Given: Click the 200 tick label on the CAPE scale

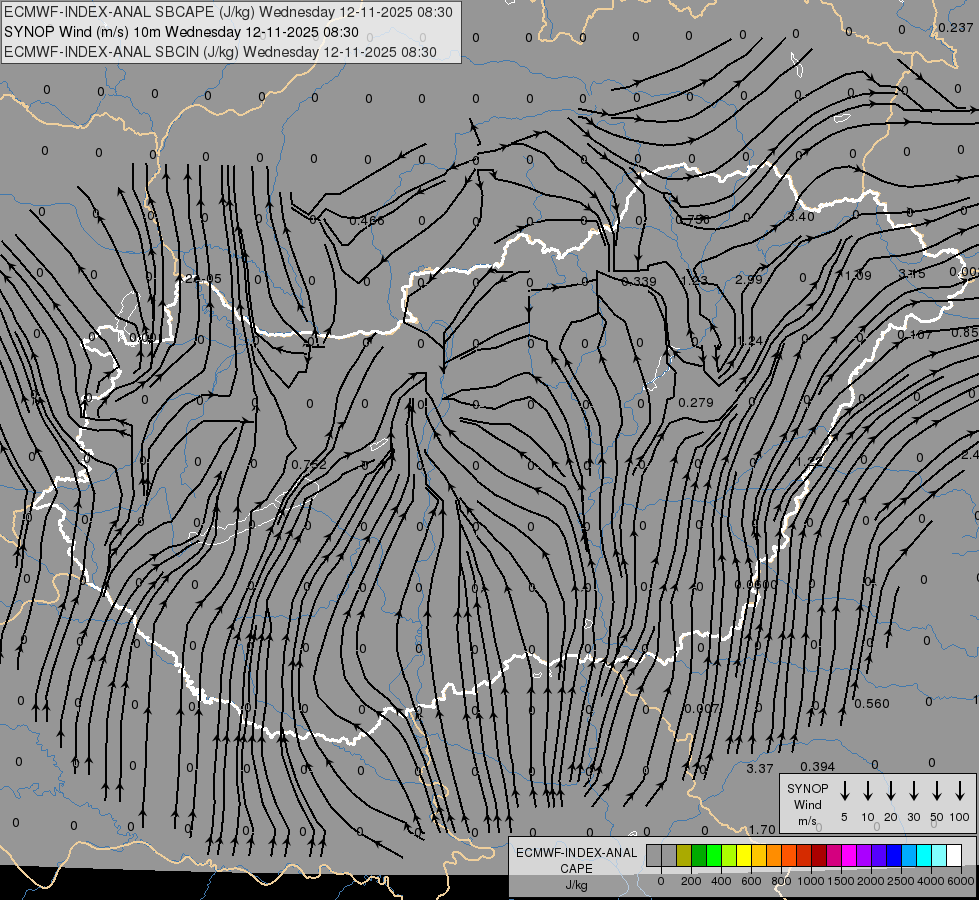Looking at the screenshot, I should tap(691, 881).
